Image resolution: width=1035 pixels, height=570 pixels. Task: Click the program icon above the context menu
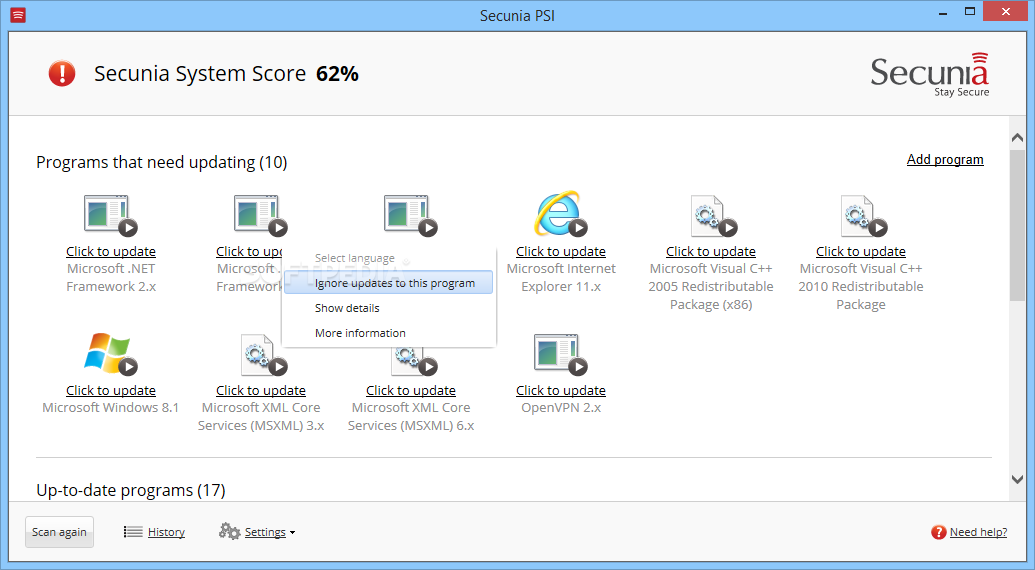[411, 214]
